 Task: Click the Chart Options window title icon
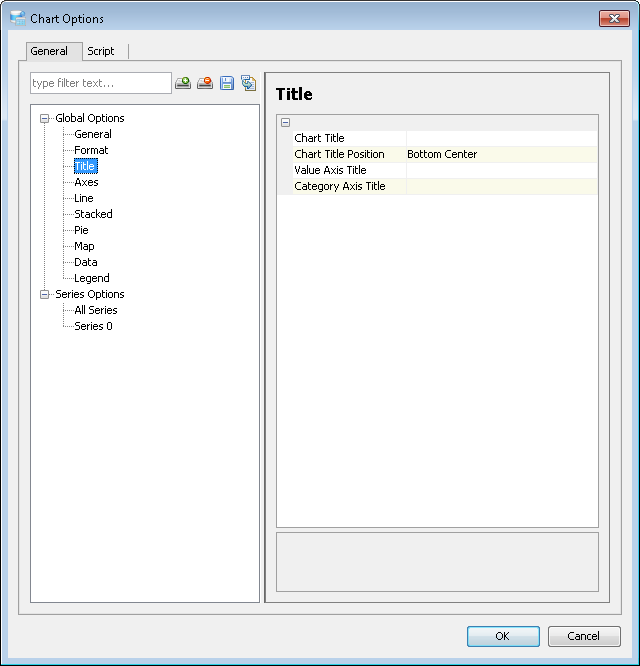pos(18,19)
